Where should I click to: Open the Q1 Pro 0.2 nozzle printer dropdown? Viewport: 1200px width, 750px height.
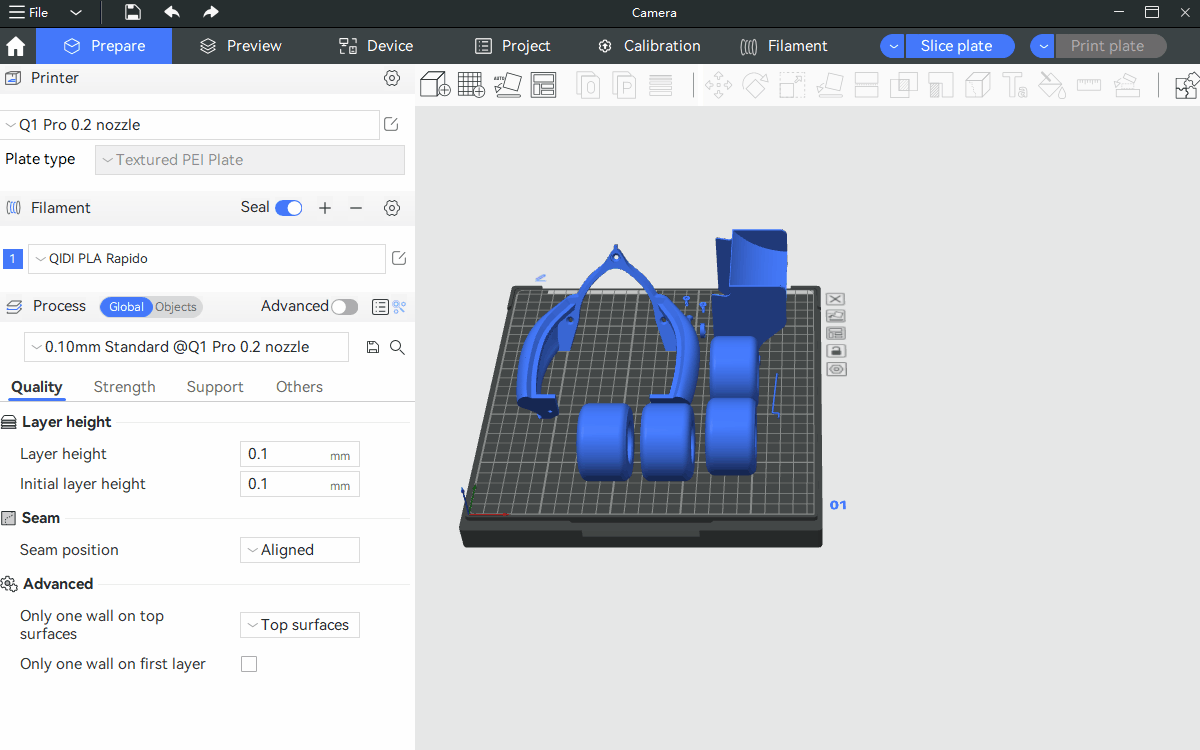click(x=190, y=125)
